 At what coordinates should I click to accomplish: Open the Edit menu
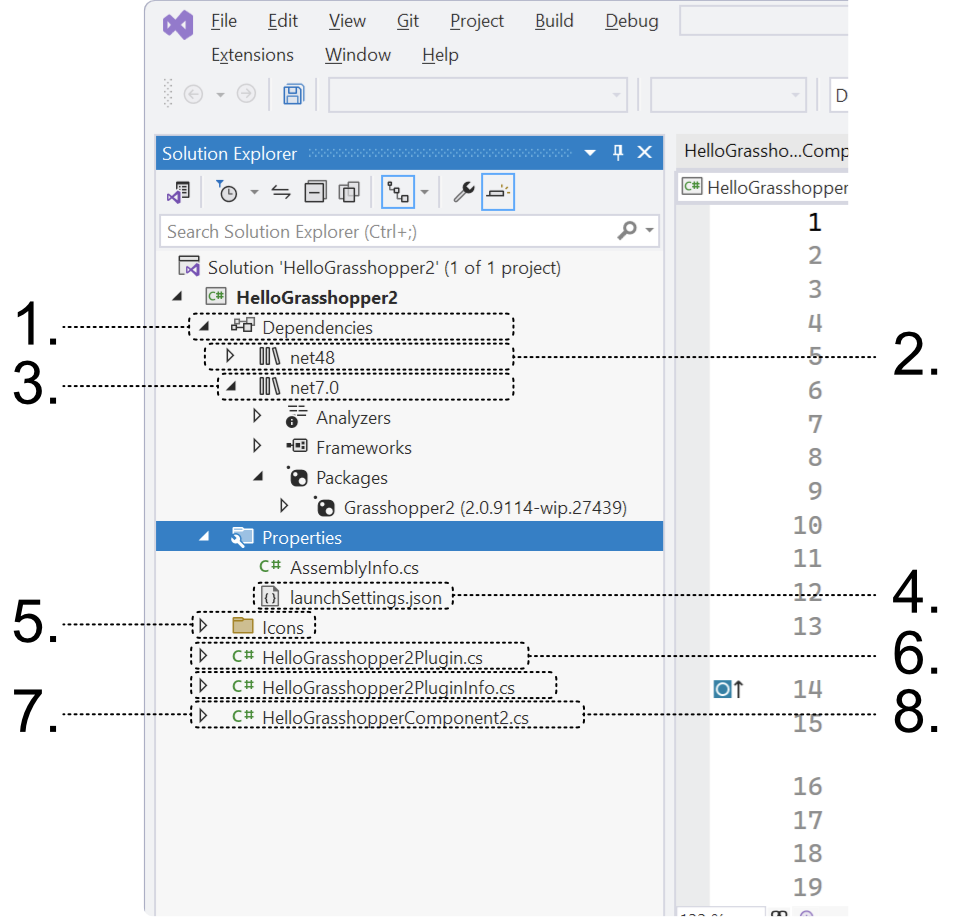(283, 21)
